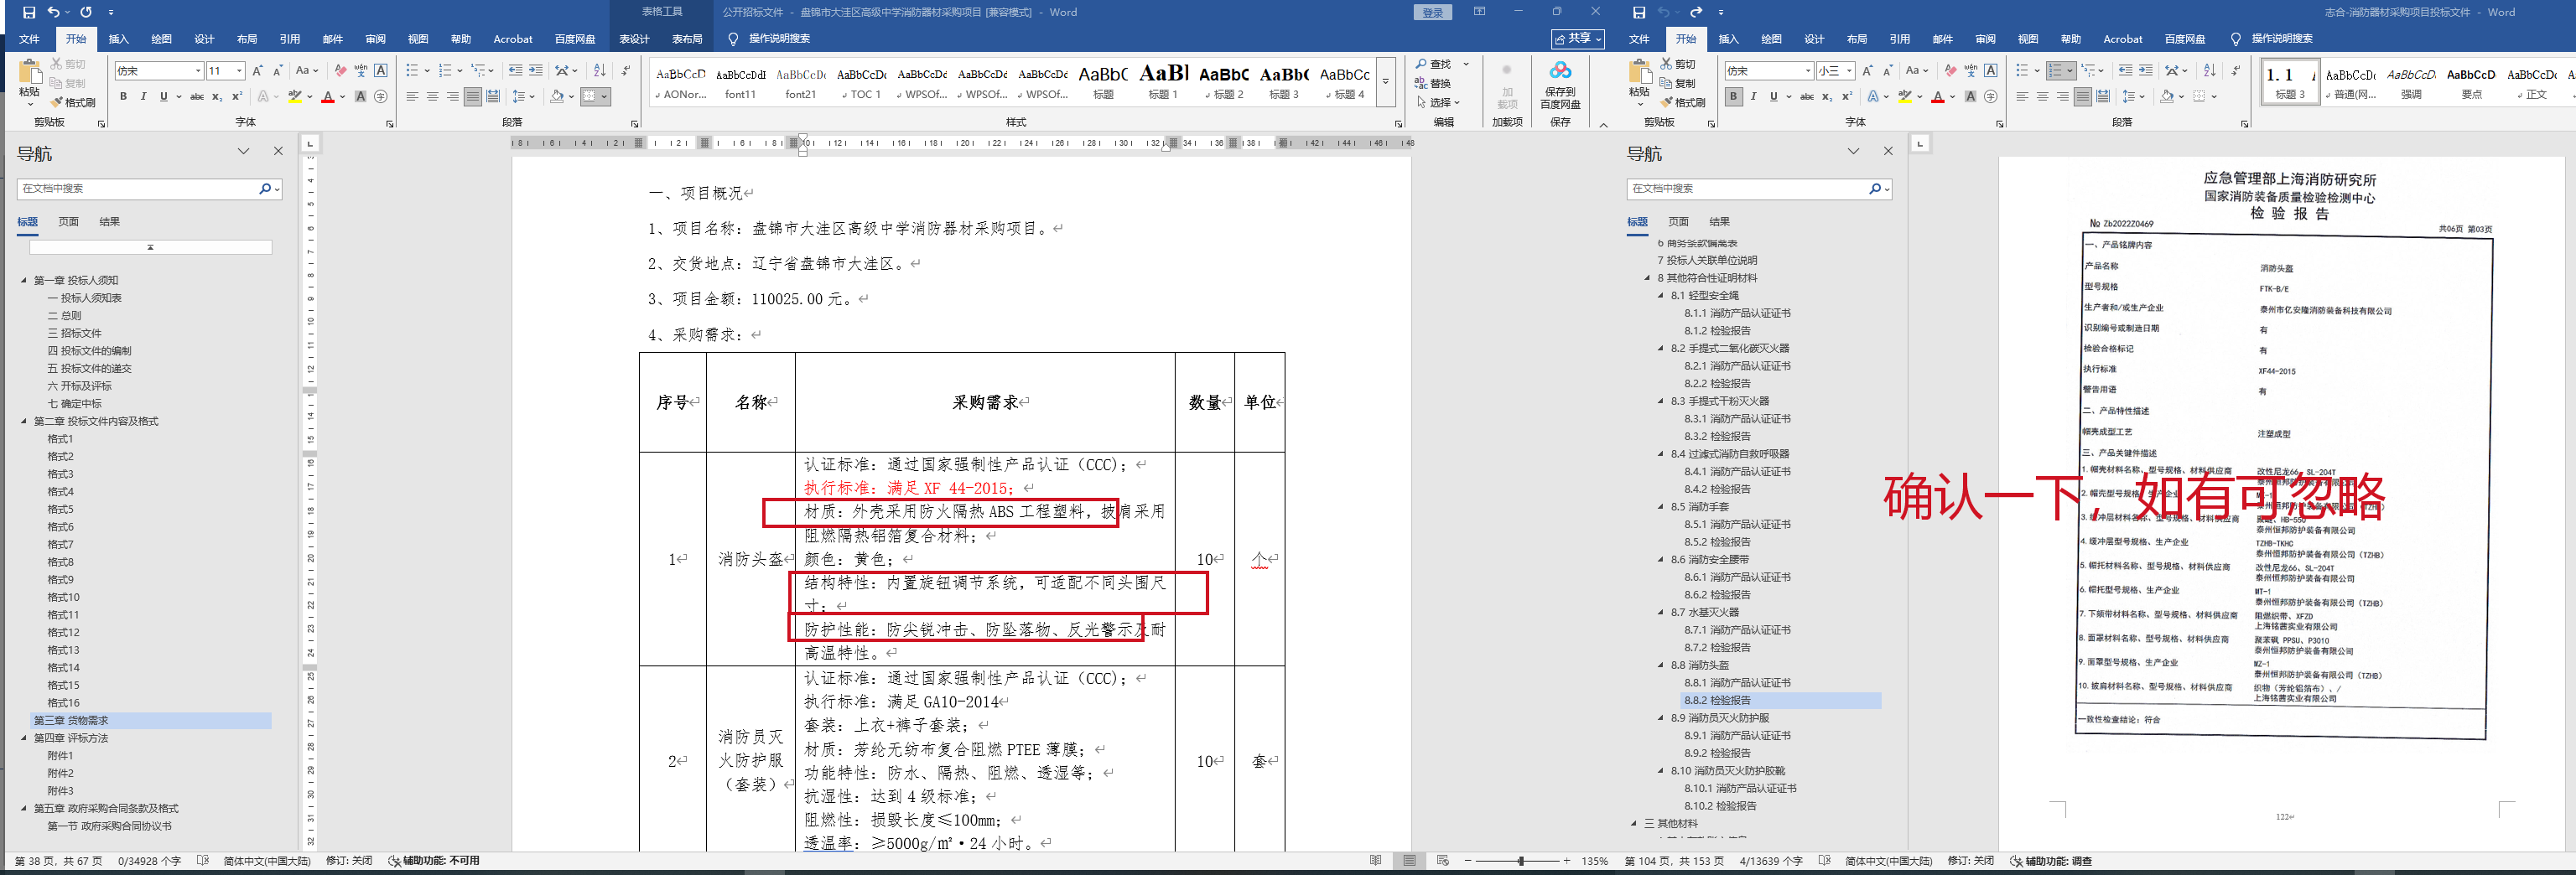Click the 在文档中搜索 search box above 第一章 headings
This screenshot has width=2576, height=875.
138,189
